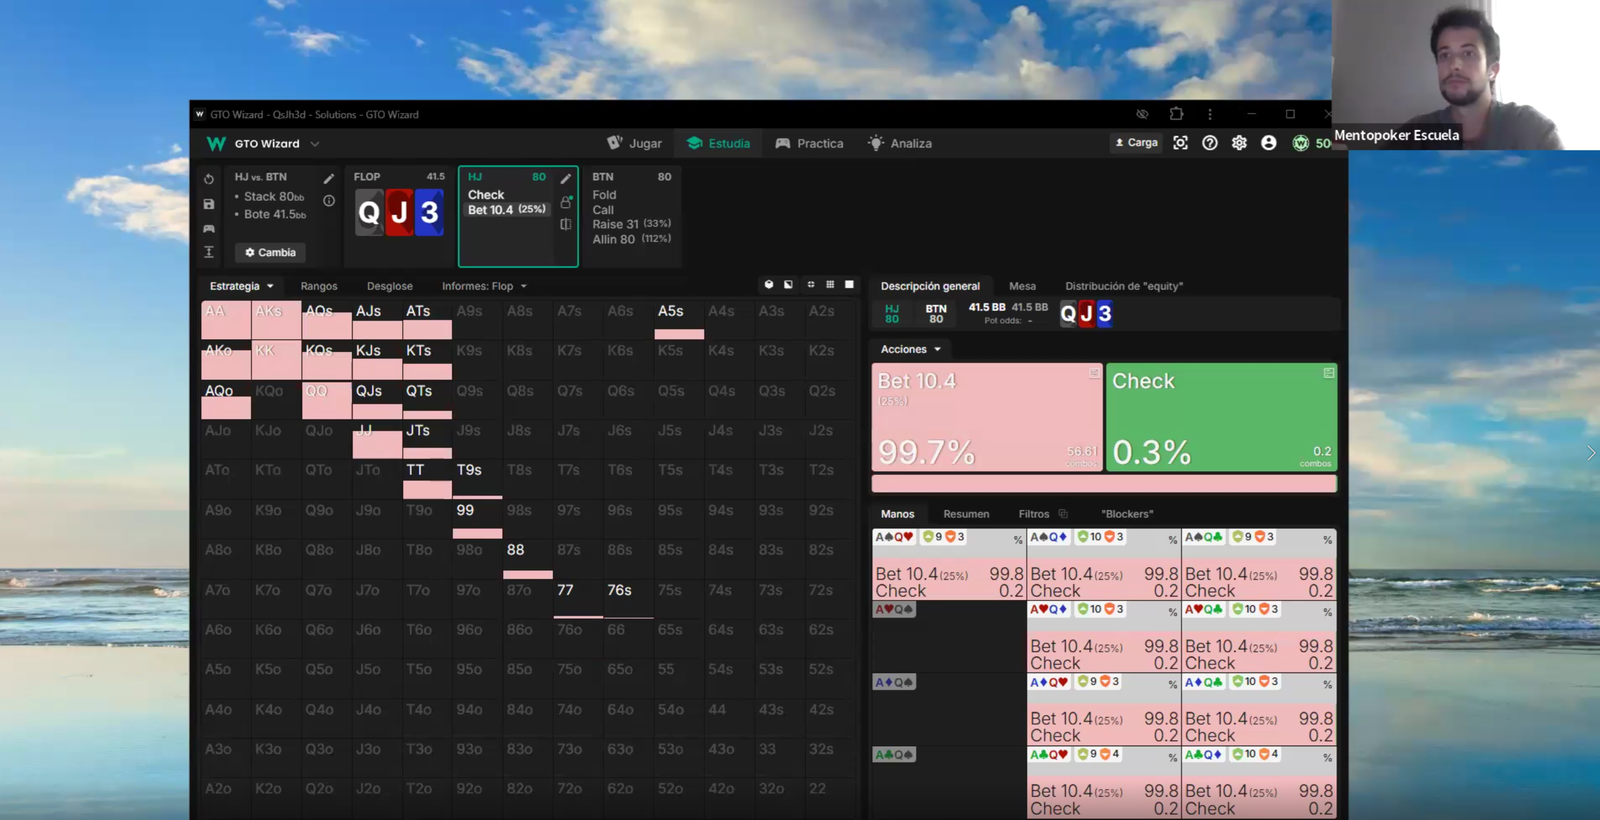Toggle the grid matrix view icon
Image resolution: width=1600 pixels, height=820 pixels.
(830, 285)
